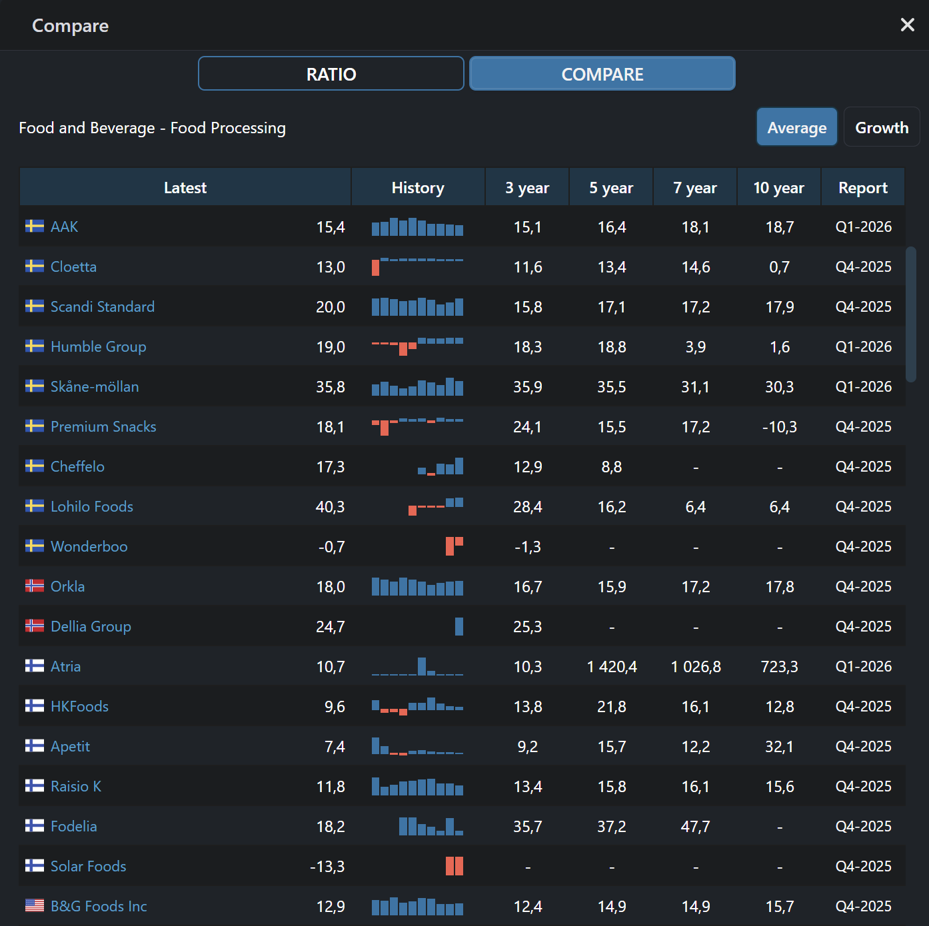Open the Raisio K link
The width and height of the screenshot is (929, 926).
coord(76,786)
